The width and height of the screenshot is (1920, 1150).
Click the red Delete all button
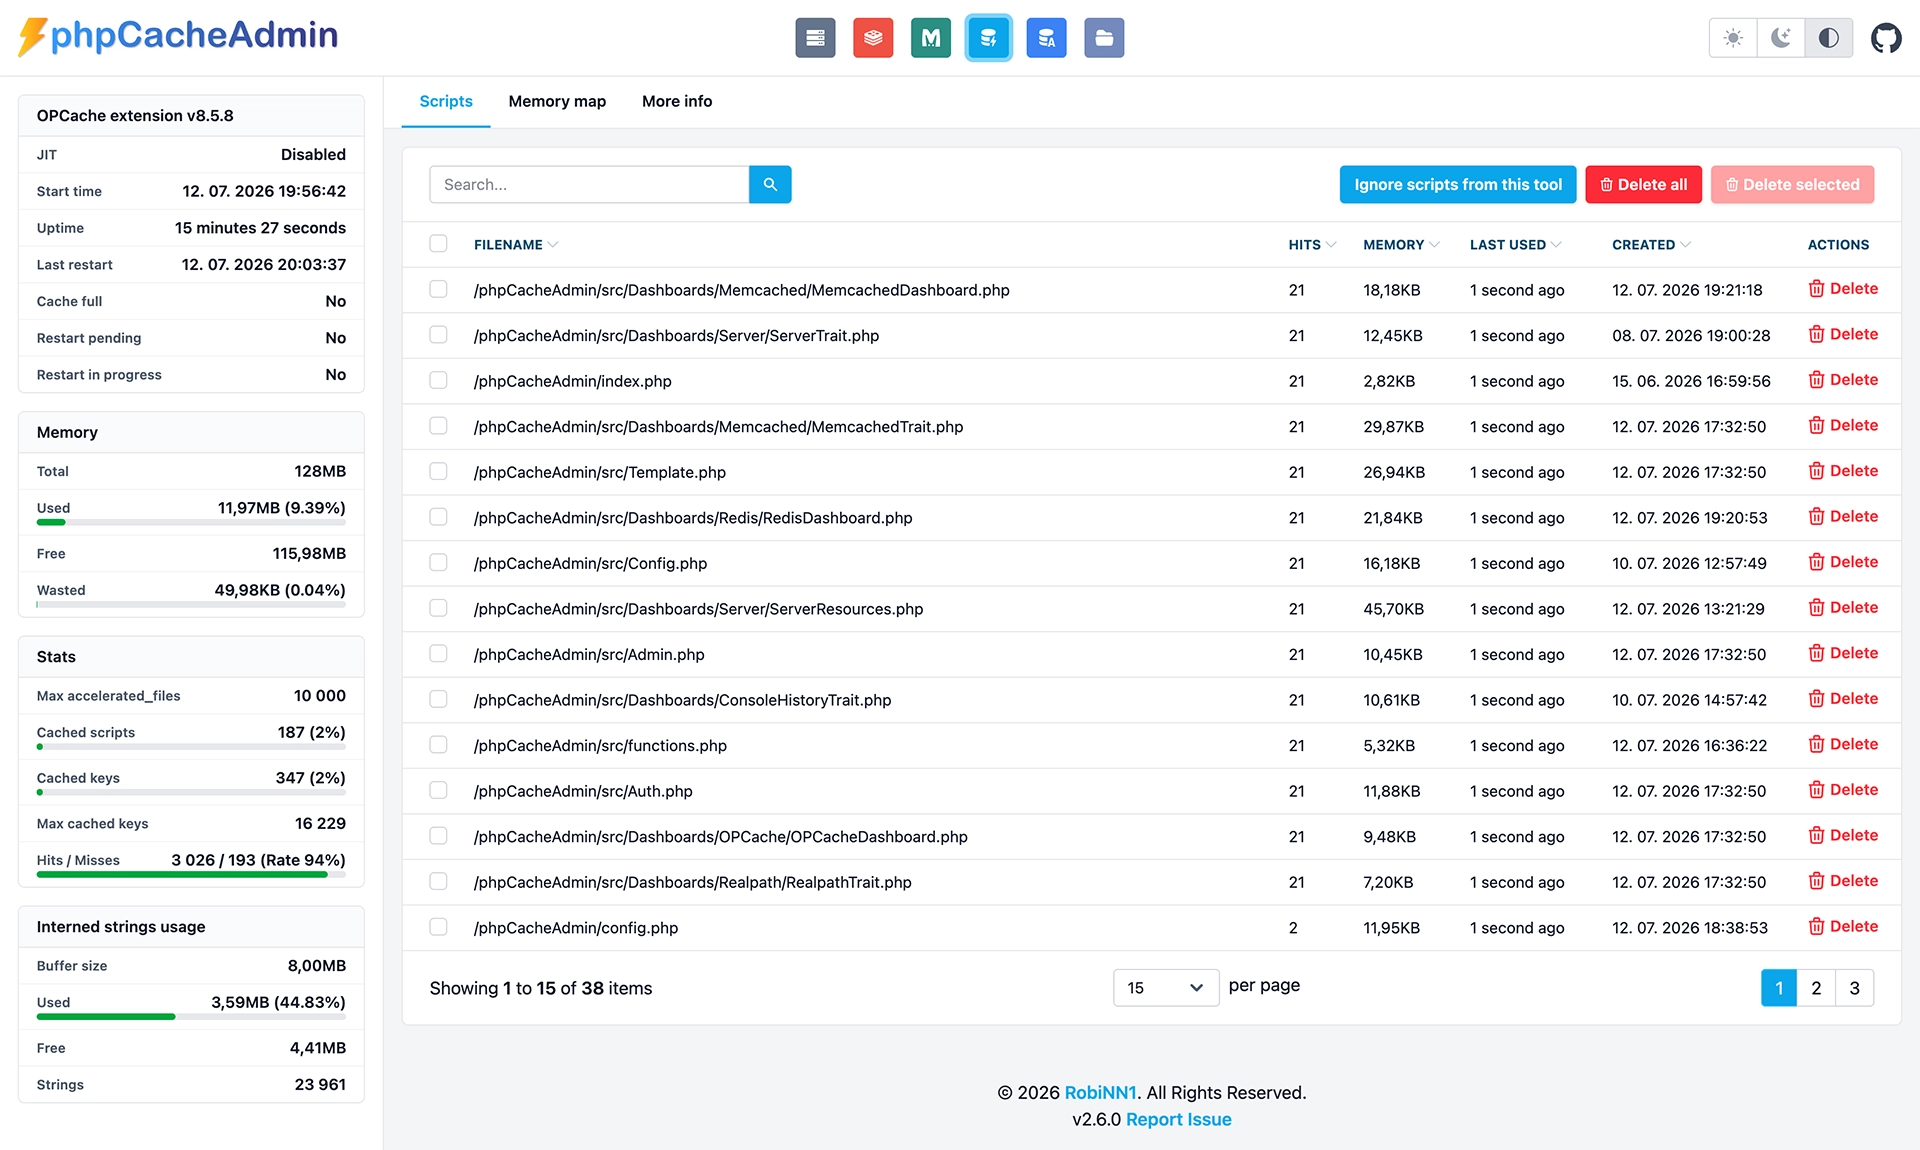coord(1643,184)
